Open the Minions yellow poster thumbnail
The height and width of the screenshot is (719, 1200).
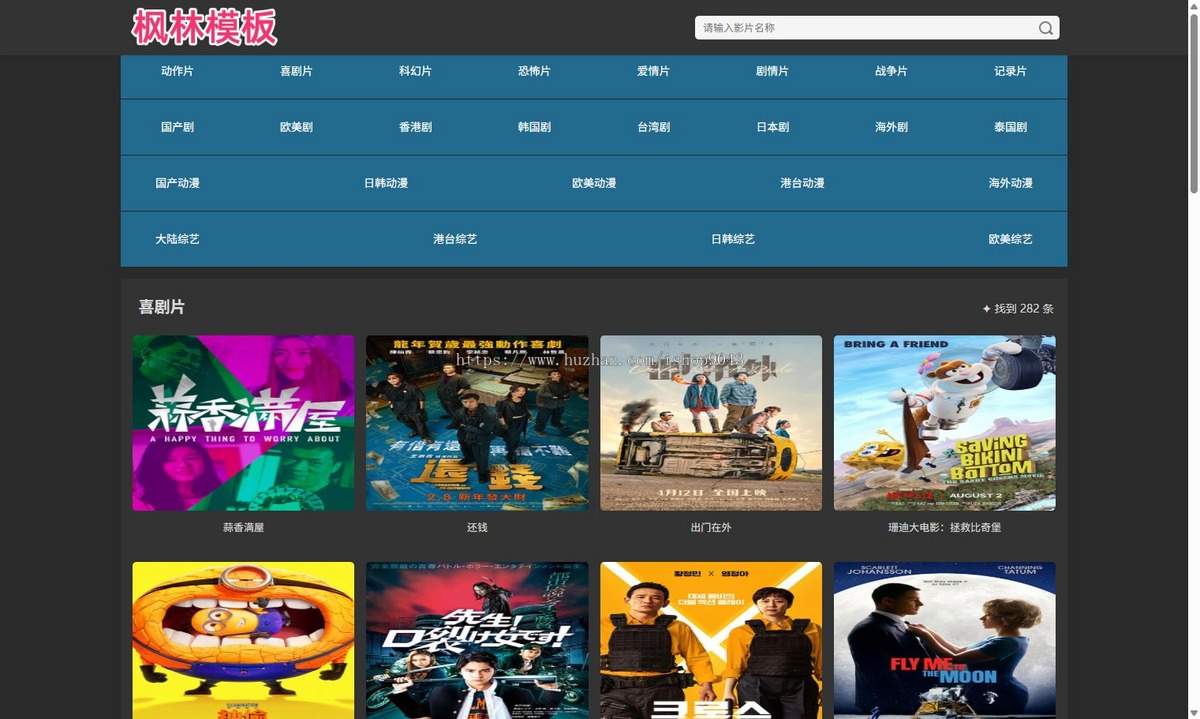coord(243,640)
